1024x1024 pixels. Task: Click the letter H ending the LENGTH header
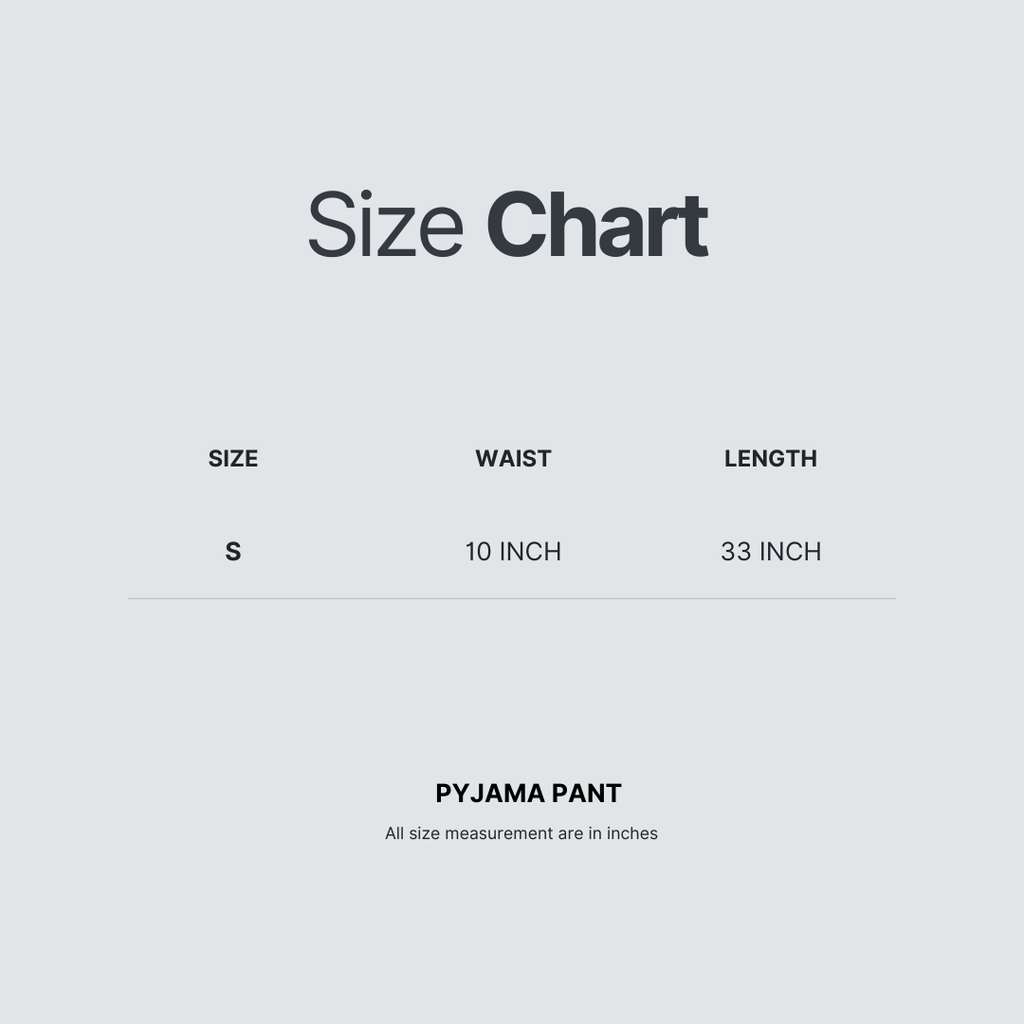point(809,458)
